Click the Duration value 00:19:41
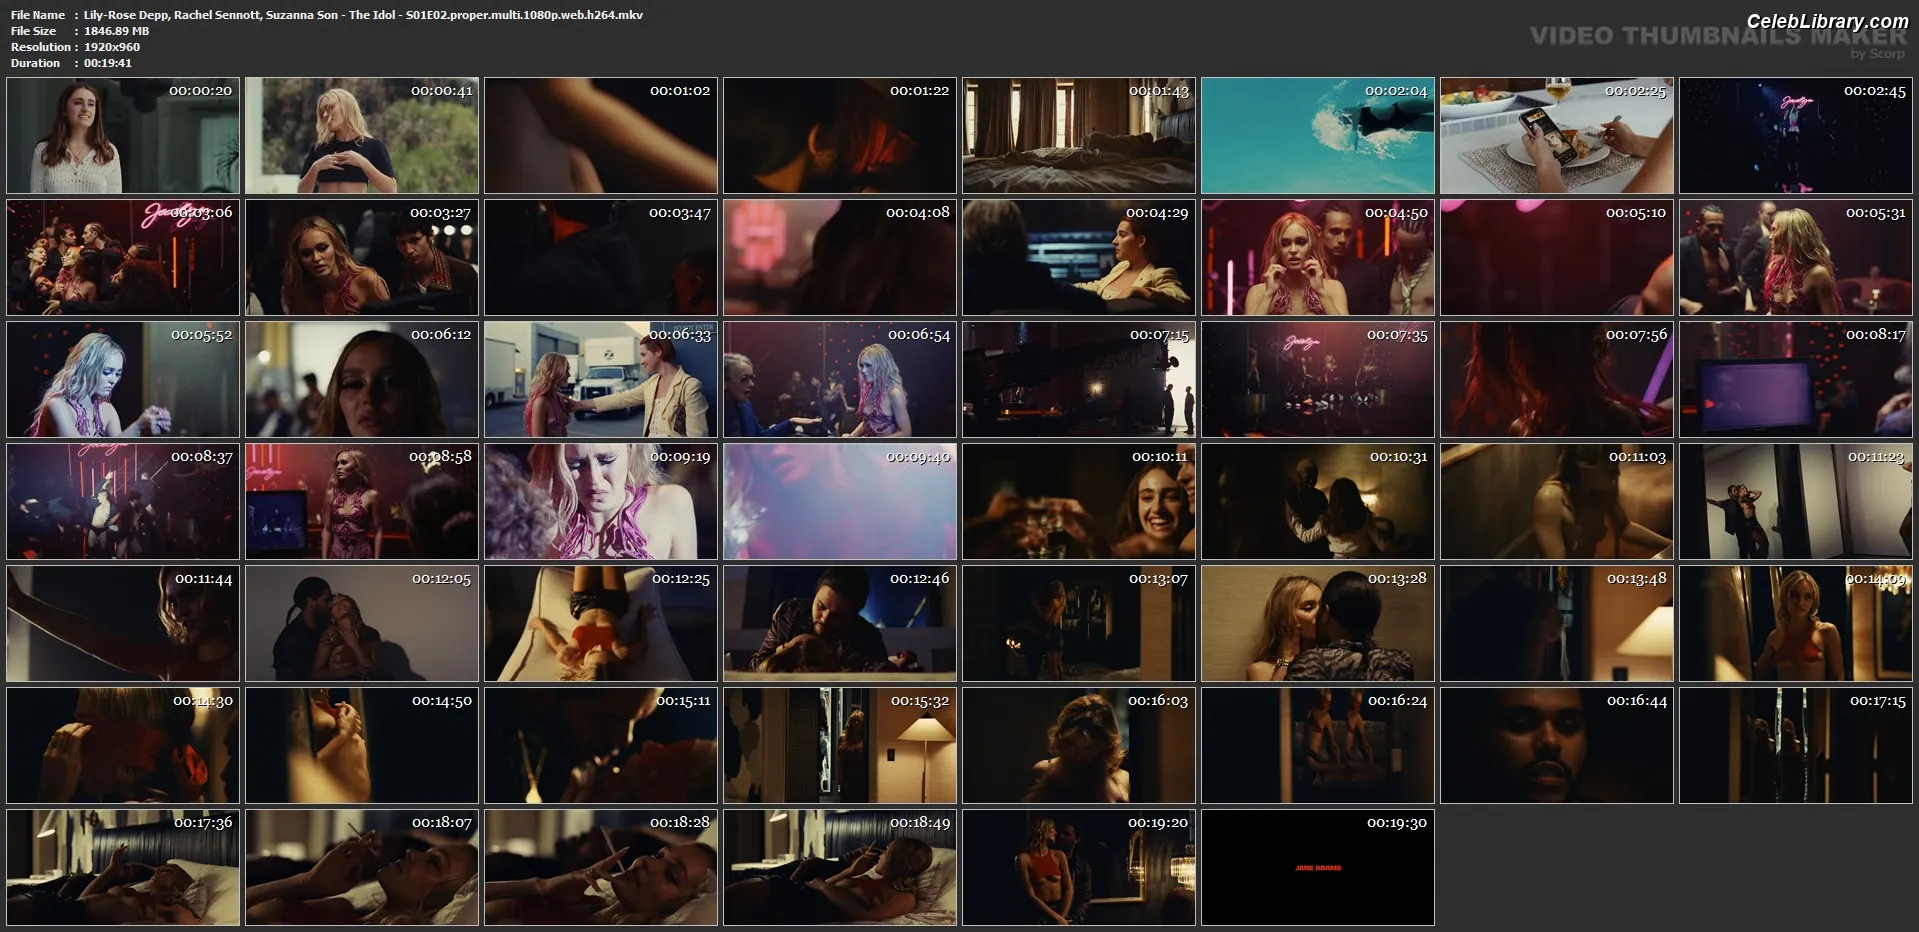The height and width of the screenshot is (932, 1919). pyautogui.click(x=108, y=63)
